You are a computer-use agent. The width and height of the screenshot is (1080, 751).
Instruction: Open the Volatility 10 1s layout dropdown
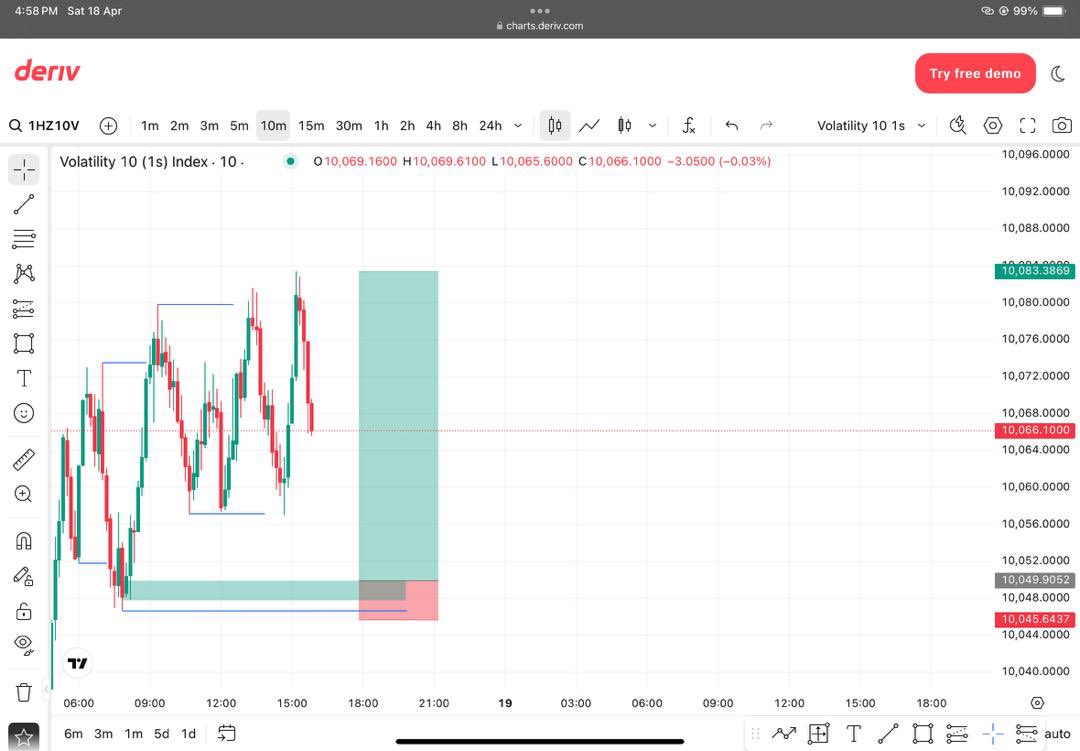pyautogui.click(x=871, y=125)
